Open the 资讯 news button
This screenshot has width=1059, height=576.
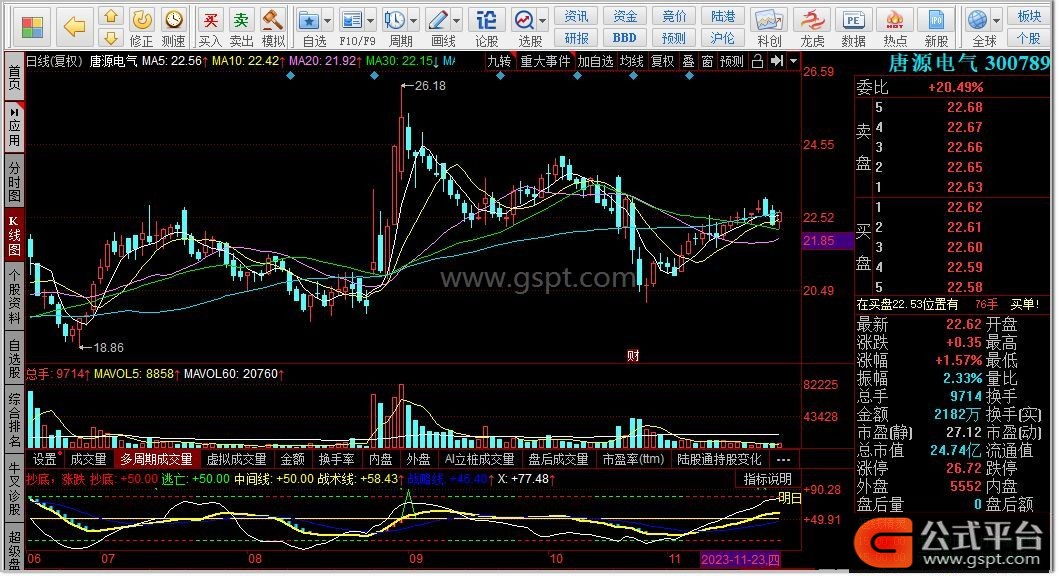pyautogui.click(x=576, y=16)
